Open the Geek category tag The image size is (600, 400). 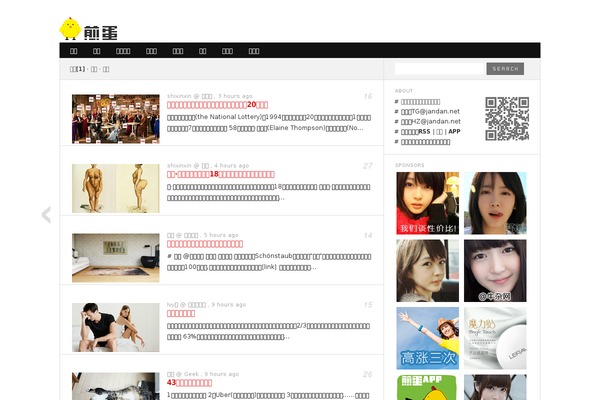click(191, 374)
